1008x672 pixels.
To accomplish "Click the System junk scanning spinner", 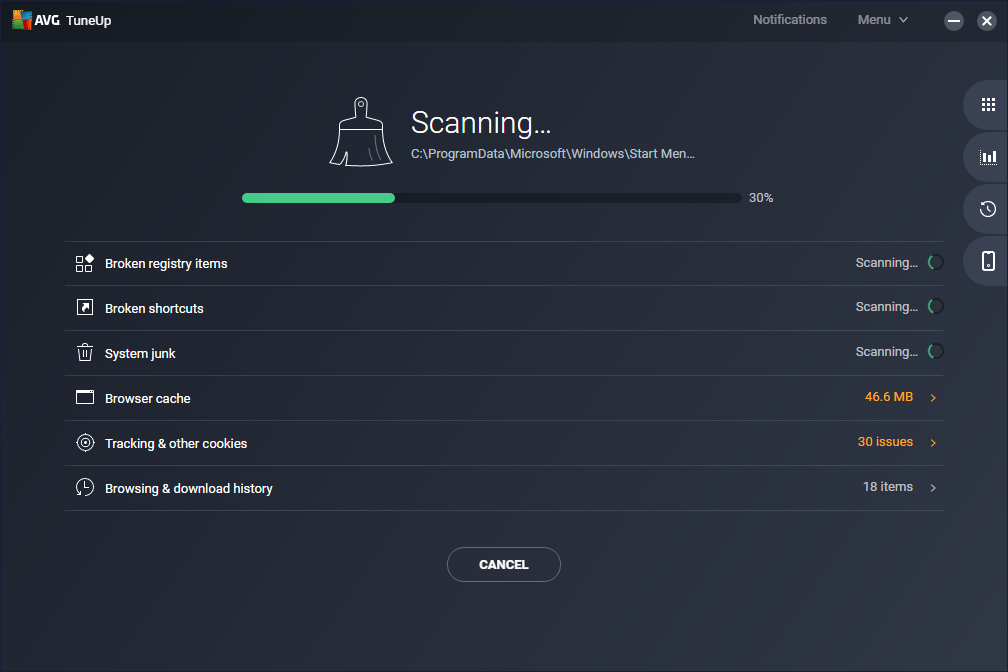I will [x=934, y=351].
